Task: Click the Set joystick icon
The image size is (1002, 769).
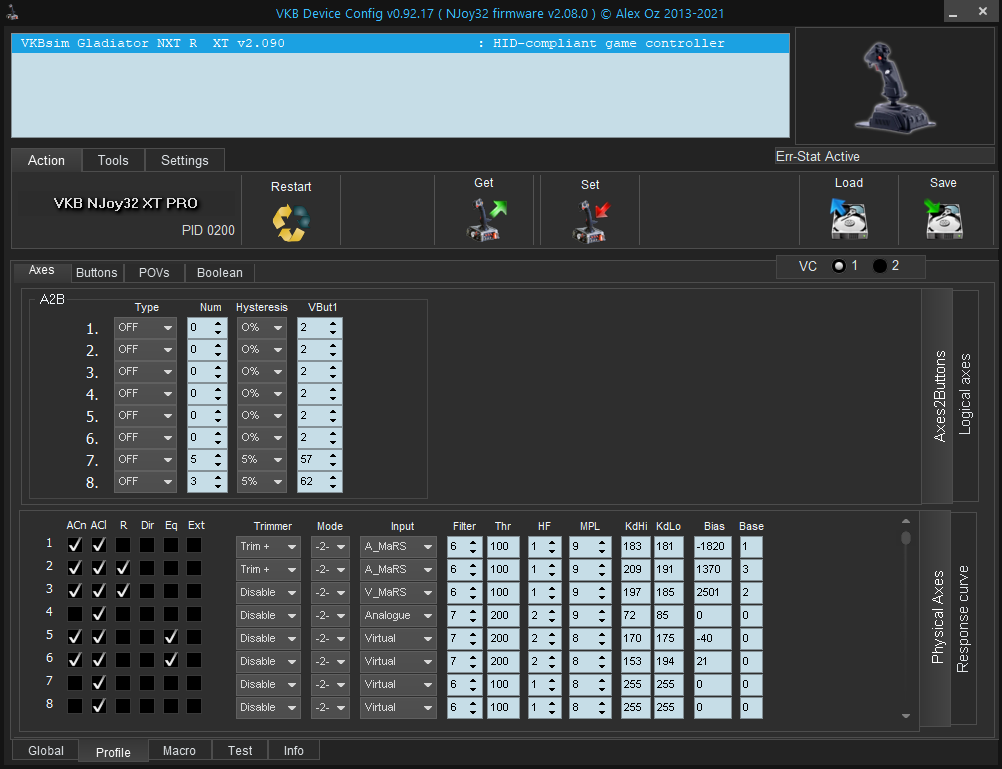Action: (x=592, y=221)
